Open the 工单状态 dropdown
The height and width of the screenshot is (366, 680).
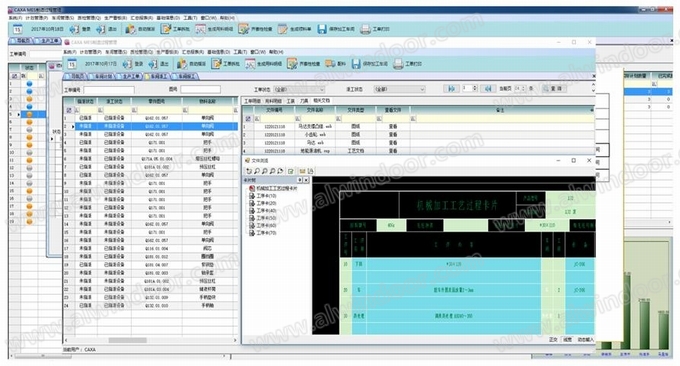(299, 89)
